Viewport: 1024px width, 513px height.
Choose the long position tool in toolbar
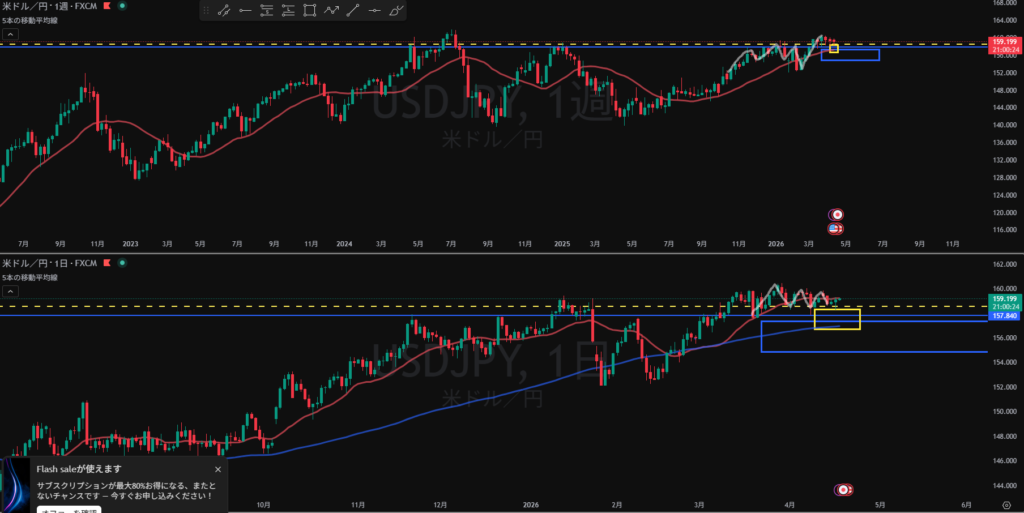click(x=268, y=11)
